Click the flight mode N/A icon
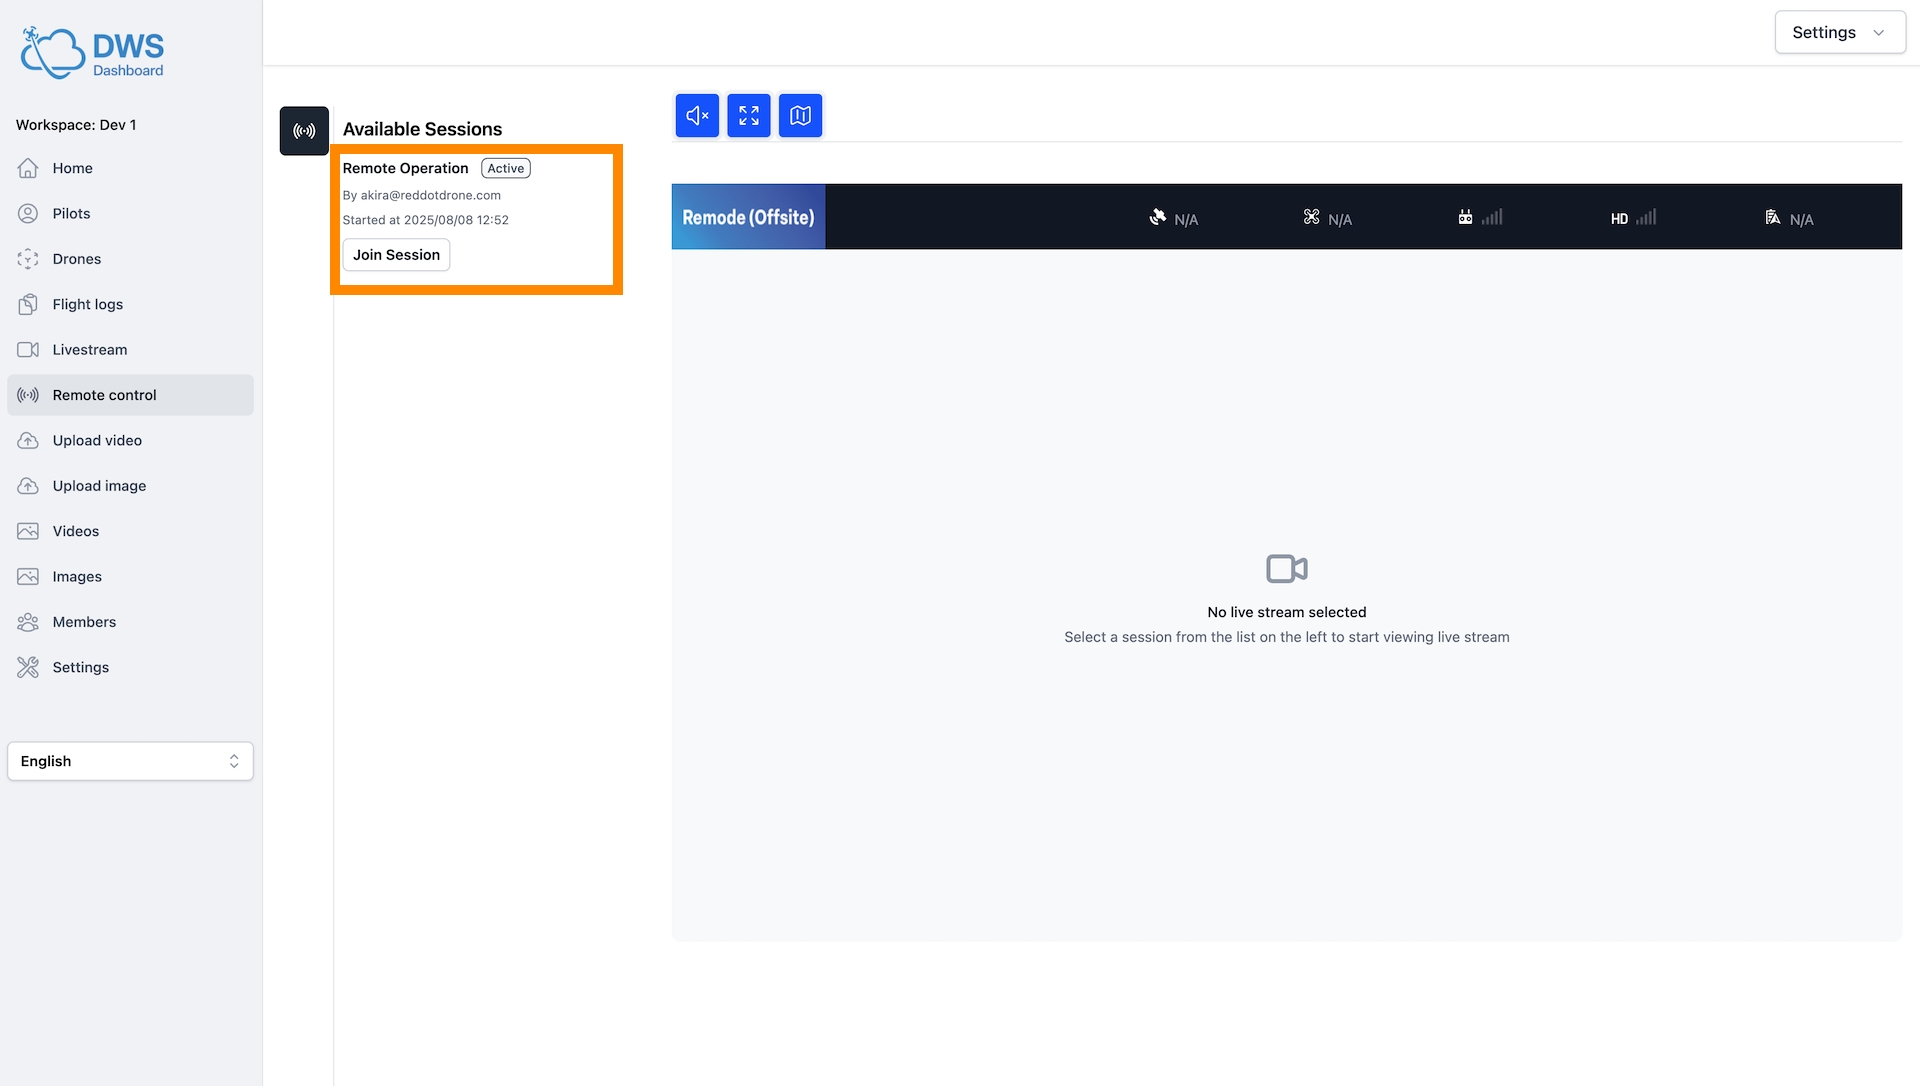Image resolution: width=1920 pixels, height=1086 pixels. pyautogui.click(x=1773, y=217)
